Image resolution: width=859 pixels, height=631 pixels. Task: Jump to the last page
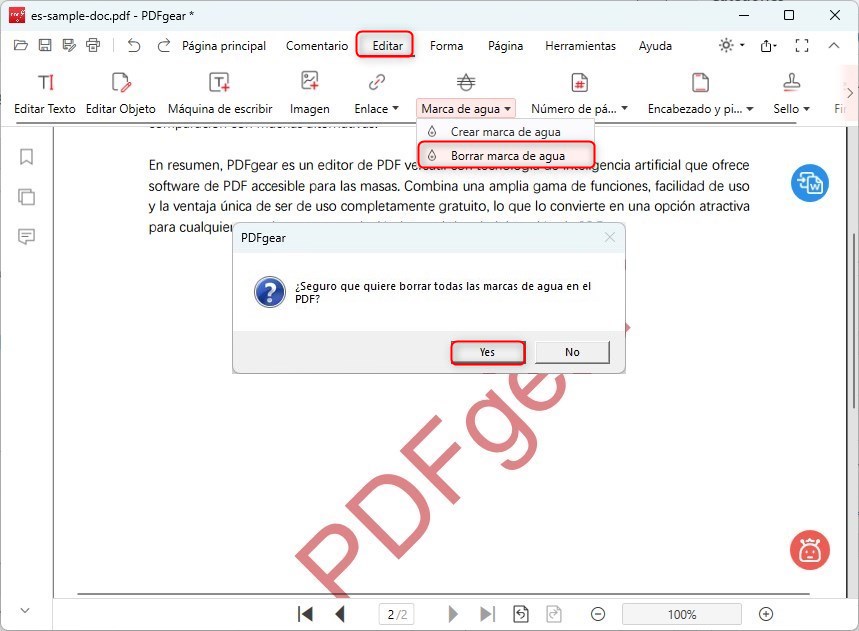click(x=487, y=614)
